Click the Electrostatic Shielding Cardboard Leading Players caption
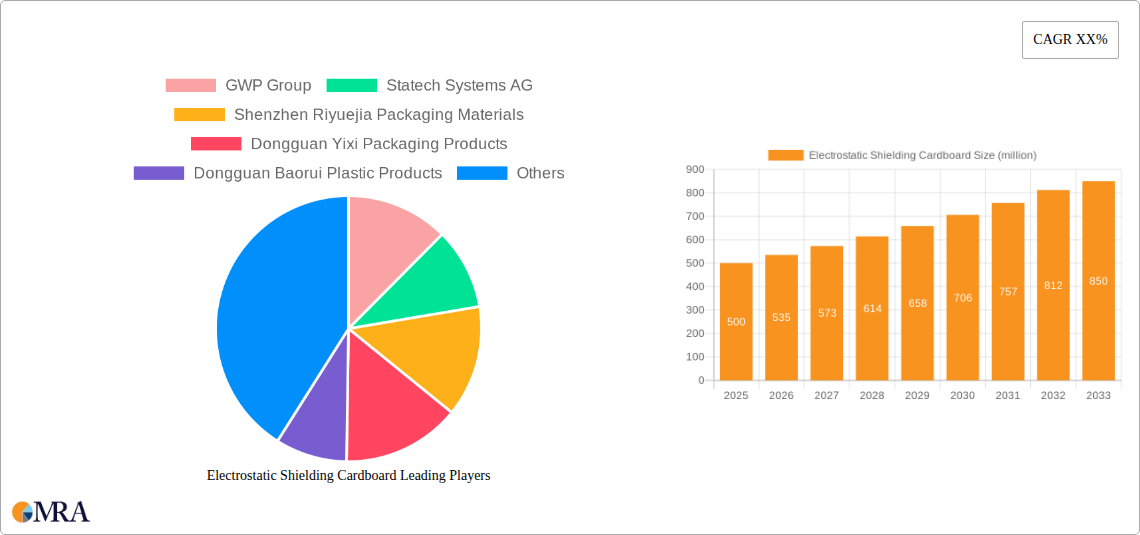1140x535 pixels. [x=349, y=475]
